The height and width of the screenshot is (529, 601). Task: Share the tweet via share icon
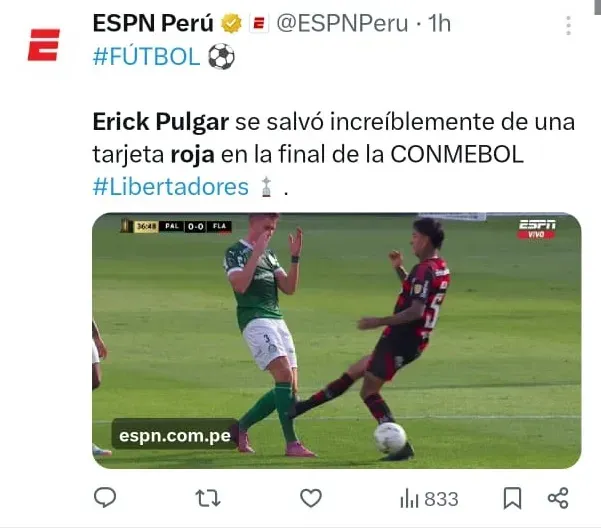[x=558, y=498]
